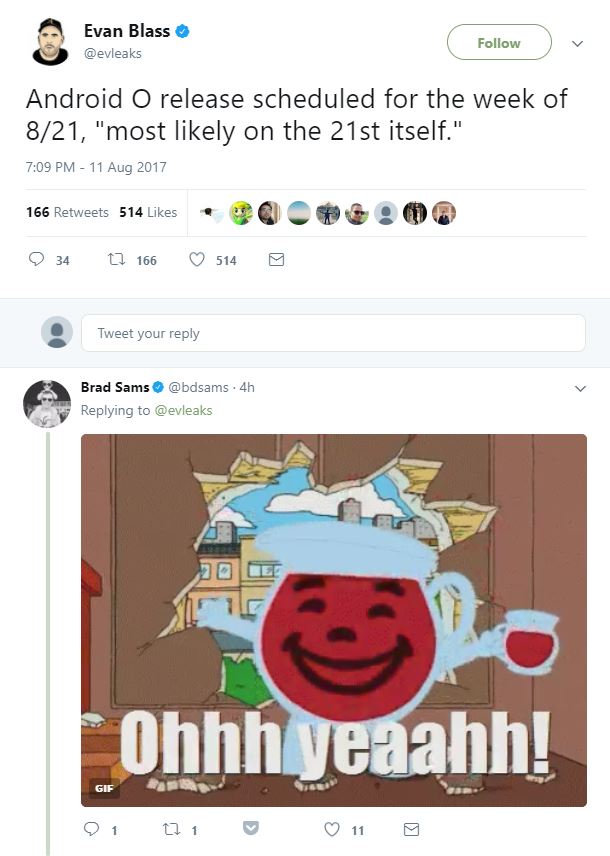Open the @evleaks mention link in reply
The image size is (610, 856).
(x=183, y=410)
